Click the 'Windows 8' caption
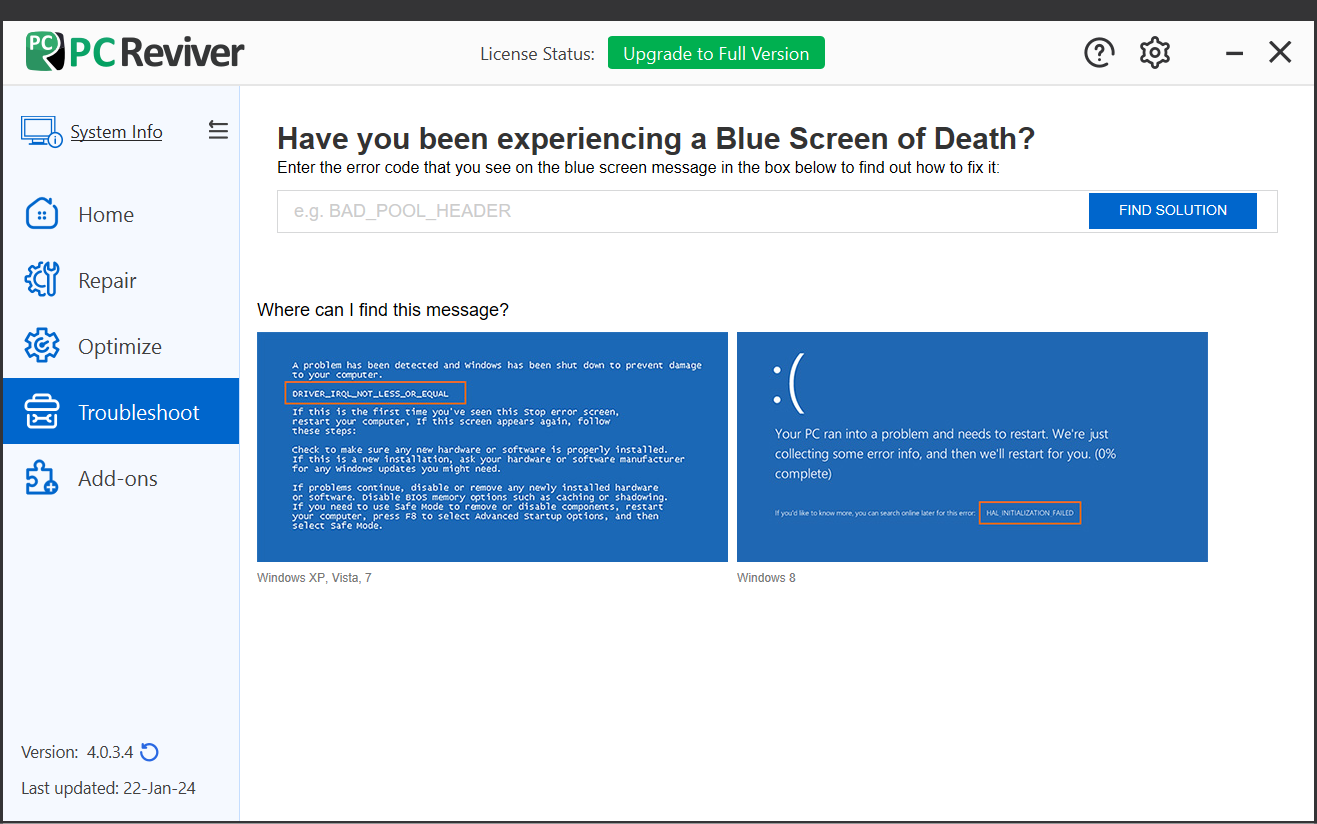1317x824 pixels. (x=766, y=578)
